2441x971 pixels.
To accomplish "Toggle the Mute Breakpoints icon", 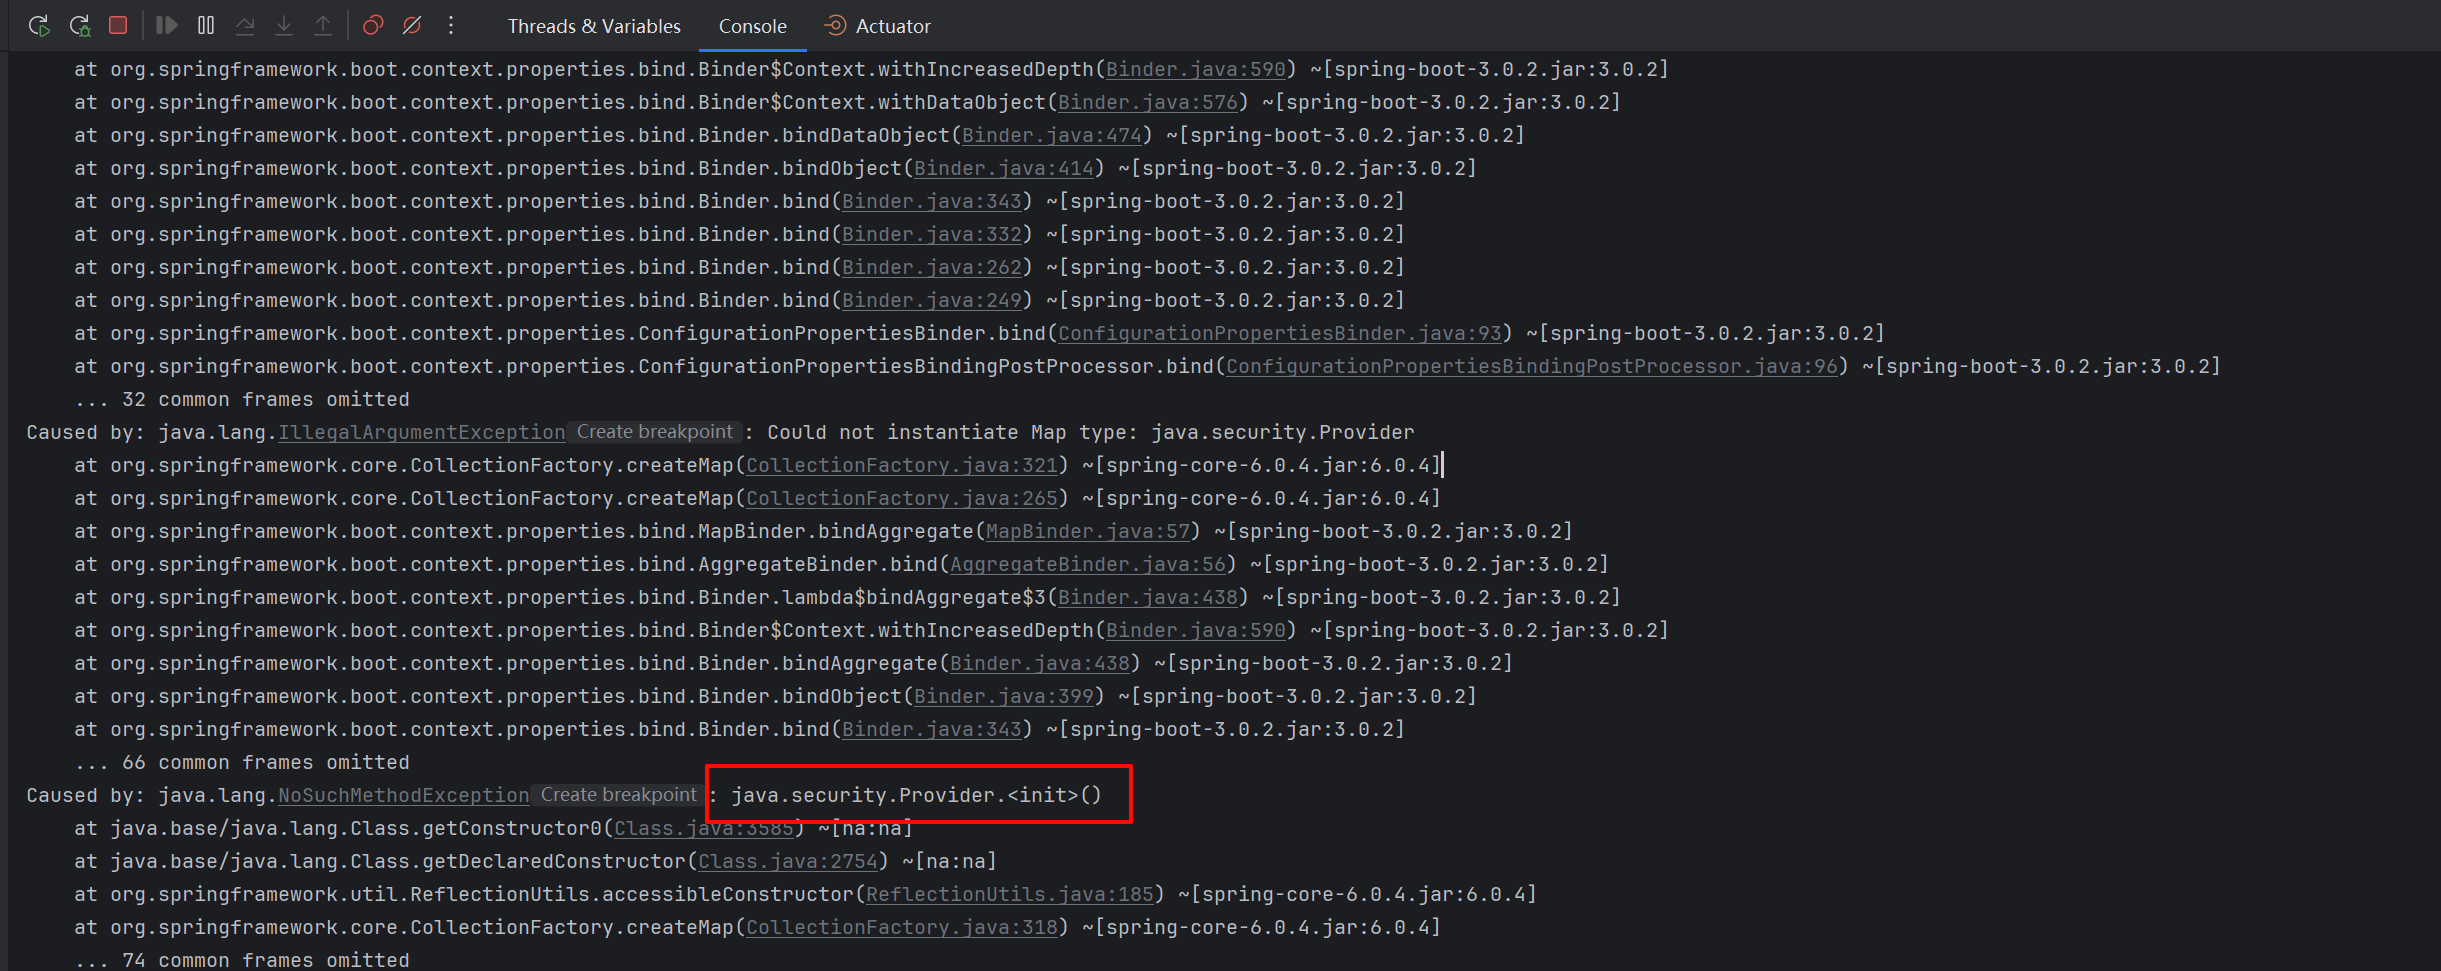I will (412, 25).
